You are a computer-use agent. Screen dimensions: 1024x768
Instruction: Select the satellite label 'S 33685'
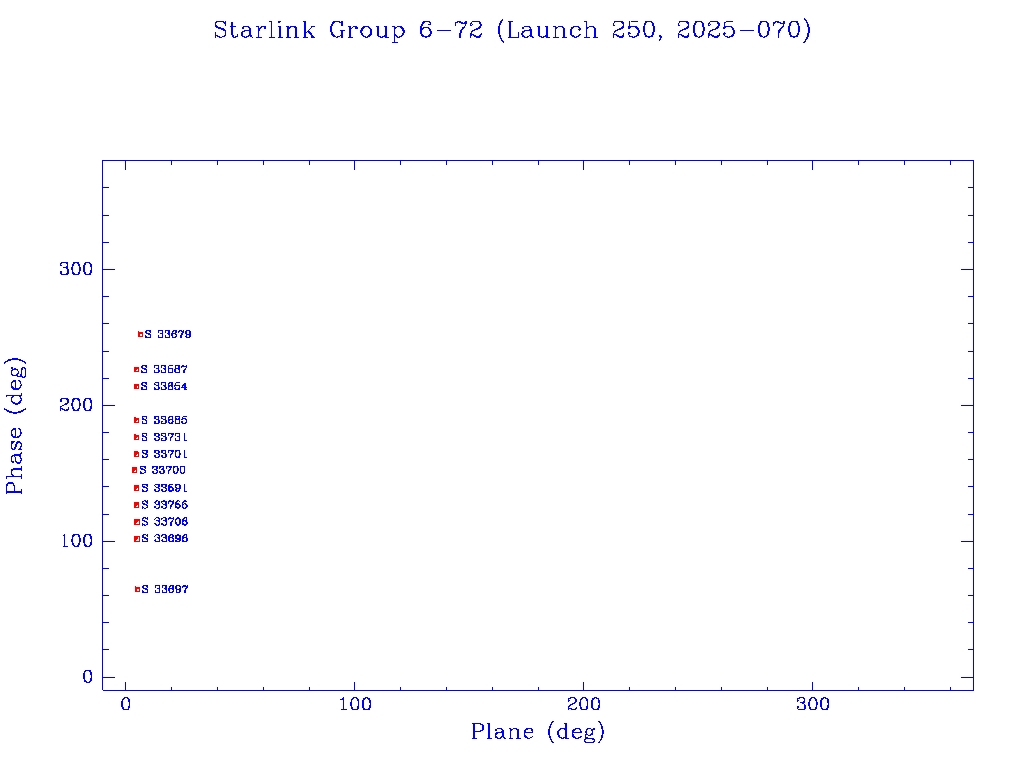click(165, 421)
